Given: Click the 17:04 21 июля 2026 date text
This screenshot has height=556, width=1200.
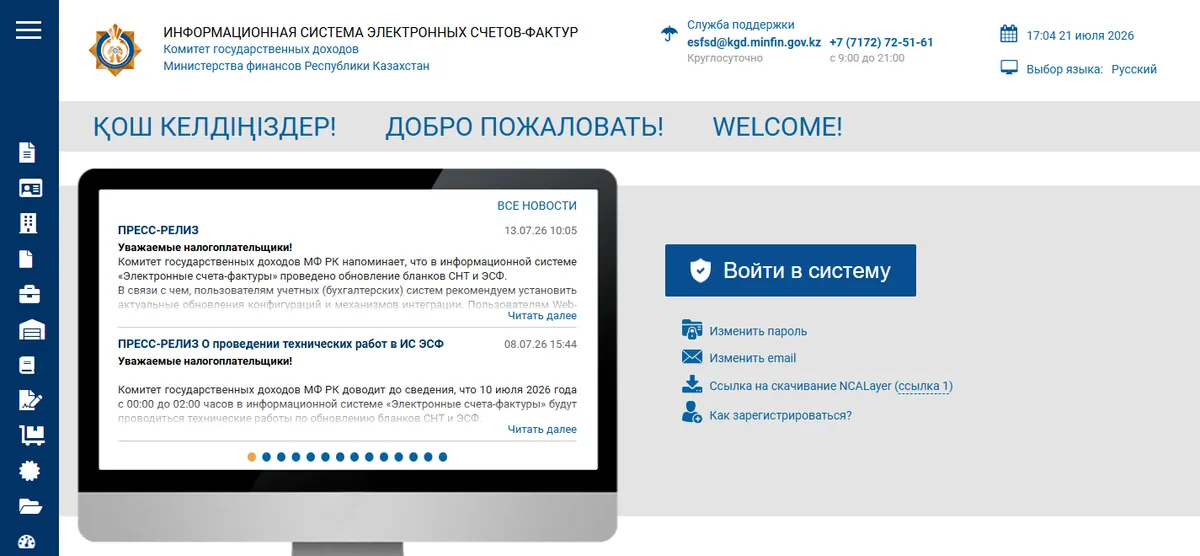Looking at the screenshot, I should pos(1080,36).
